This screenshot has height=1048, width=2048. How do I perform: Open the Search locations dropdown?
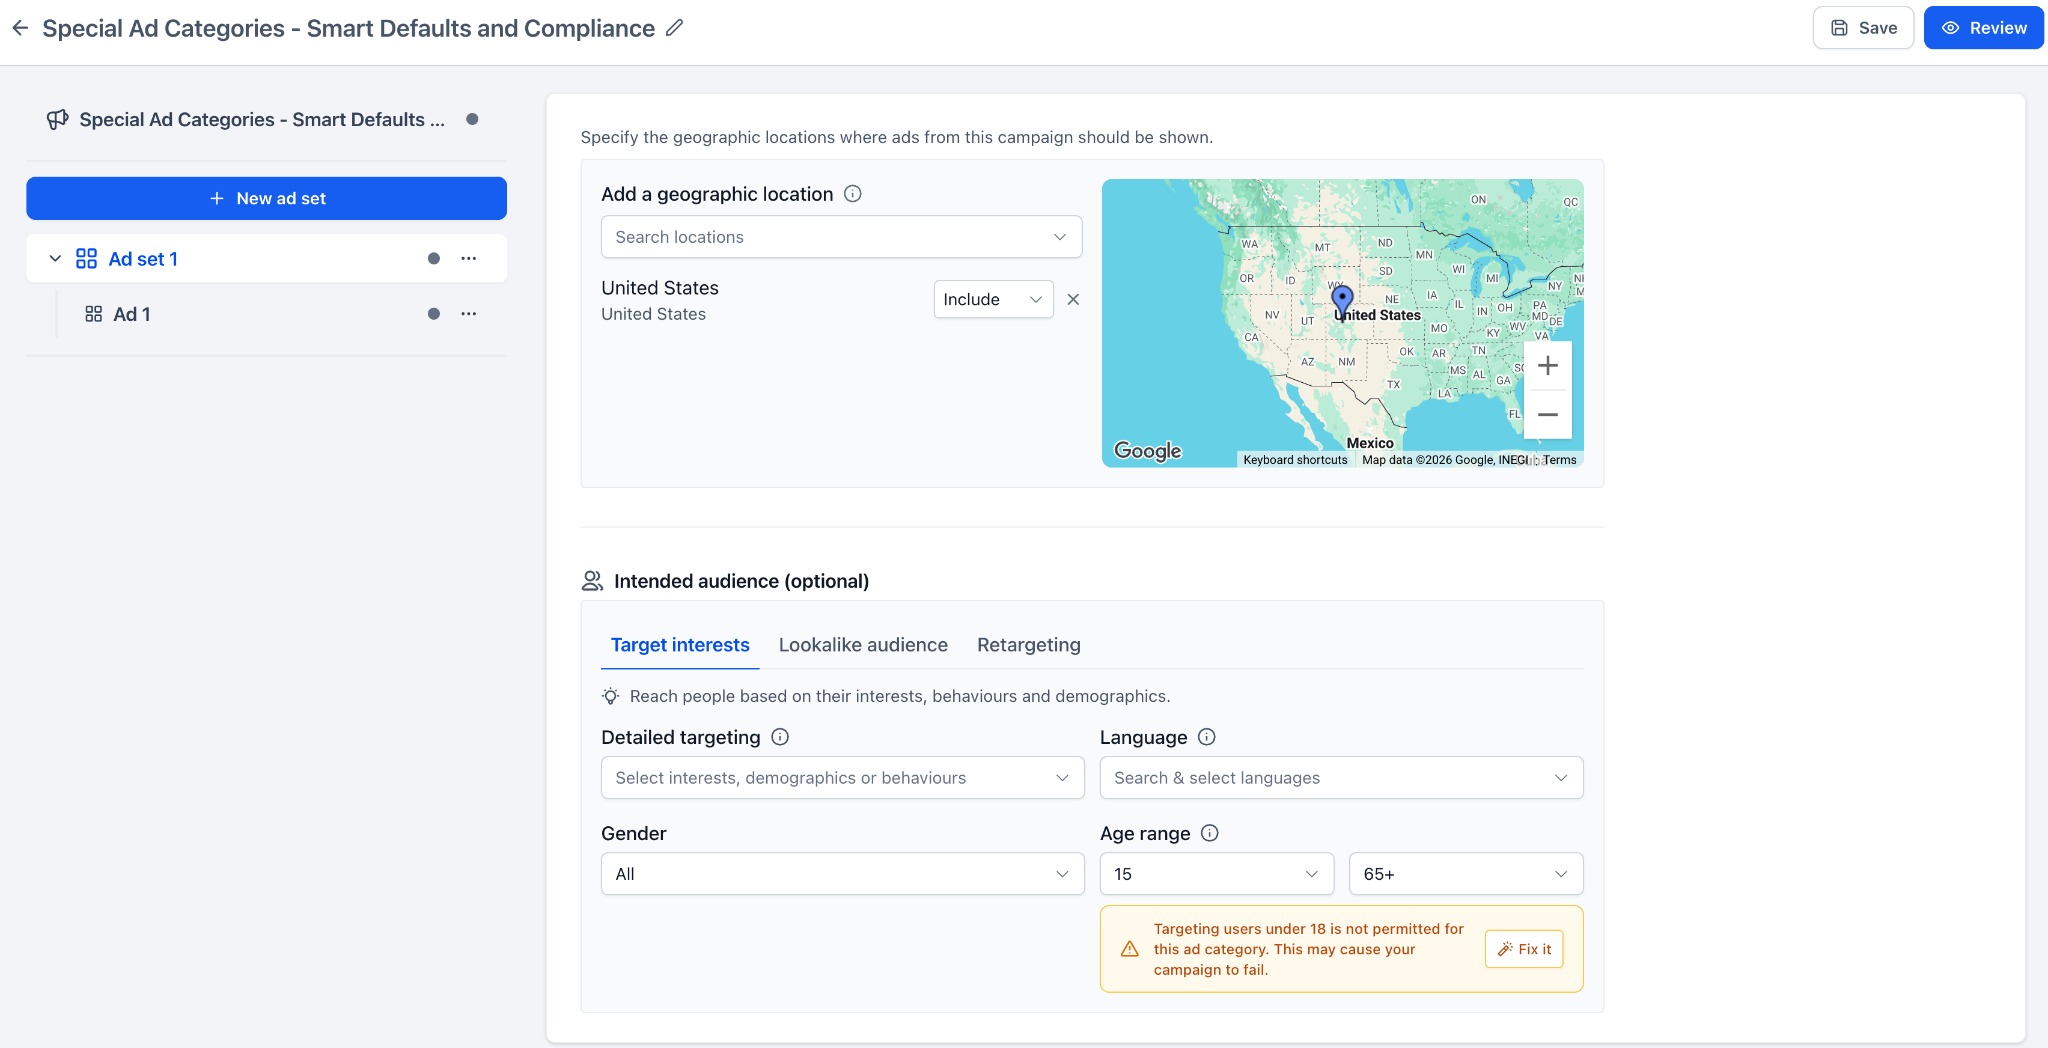(x=841, y=237)
